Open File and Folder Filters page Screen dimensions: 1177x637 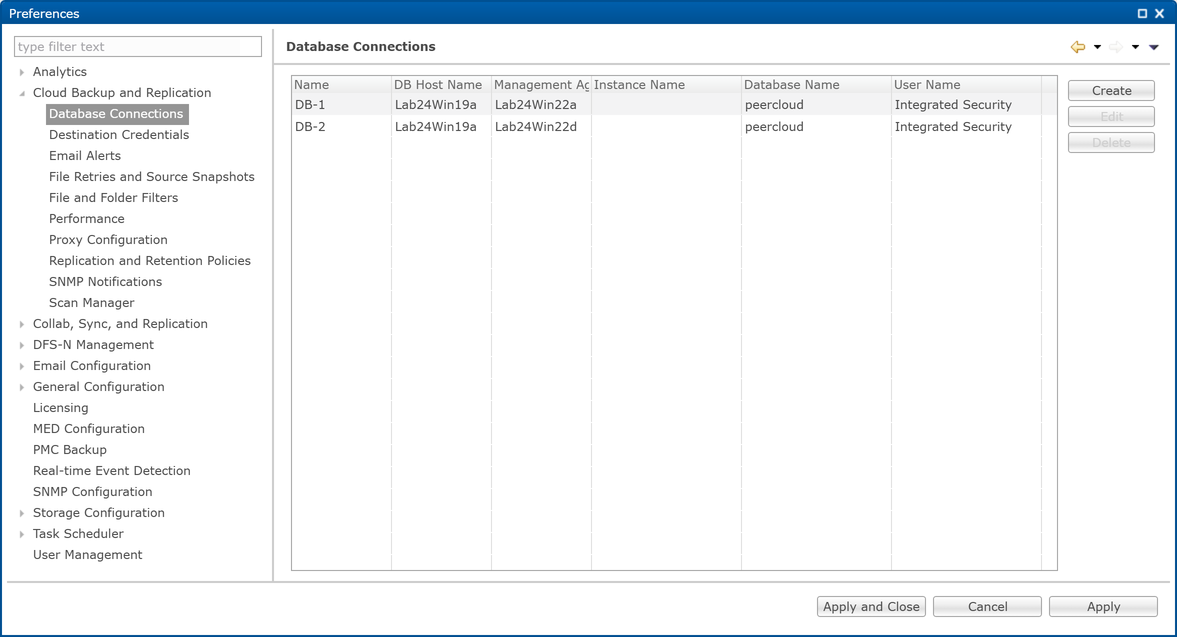(113, 198)
